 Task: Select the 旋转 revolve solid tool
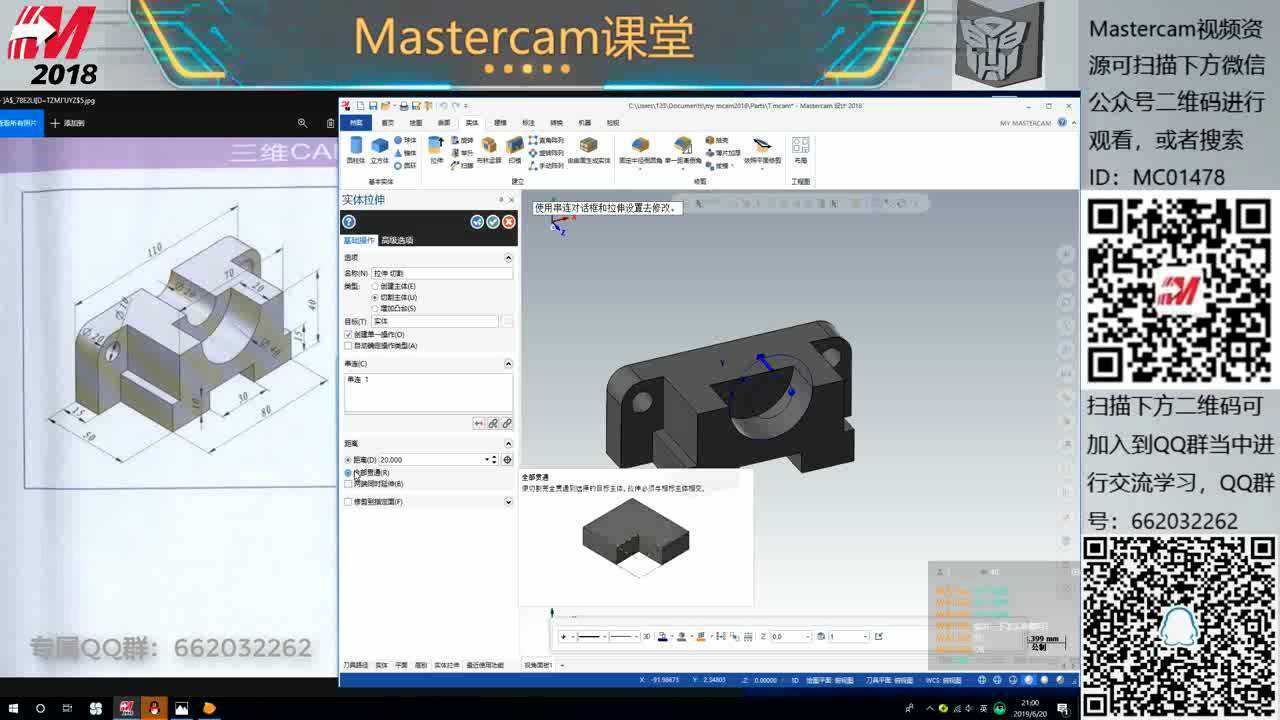pyautogui.click(x=461, y=142)
